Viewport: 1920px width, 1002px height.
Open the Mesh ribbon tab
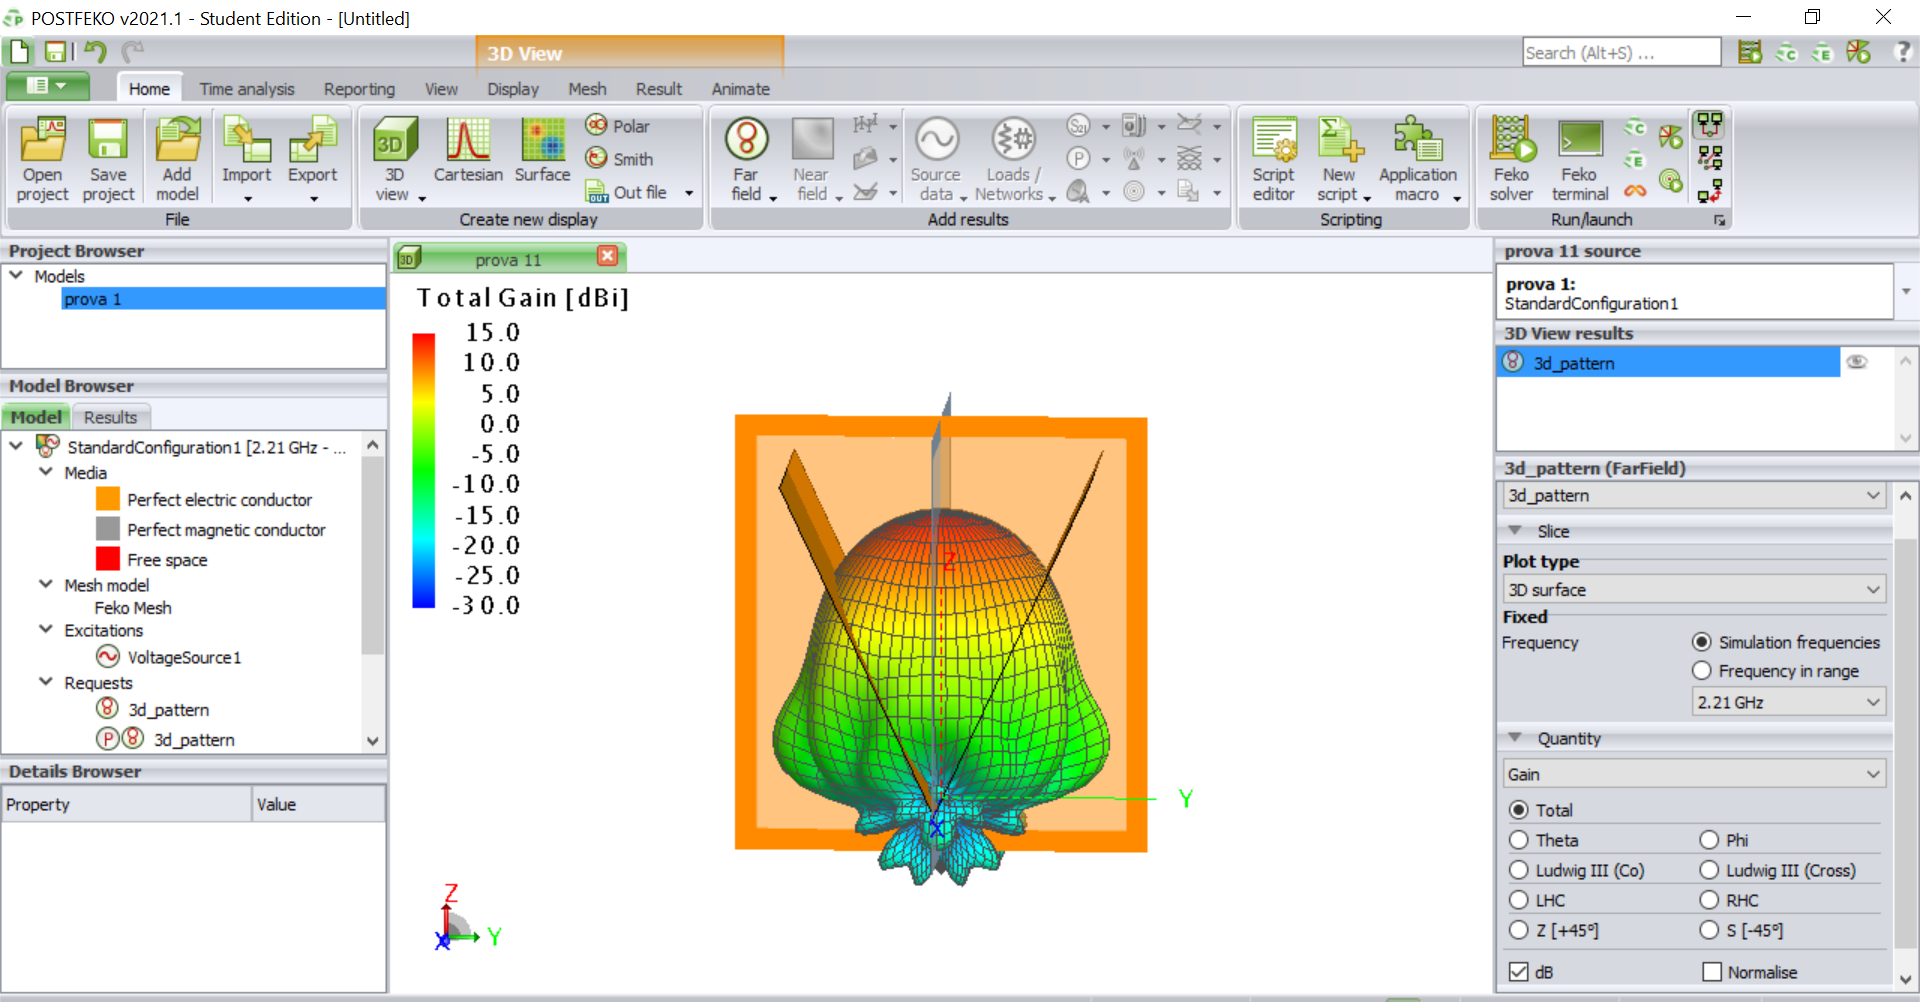pyautogui.click(x=587, y=89)
